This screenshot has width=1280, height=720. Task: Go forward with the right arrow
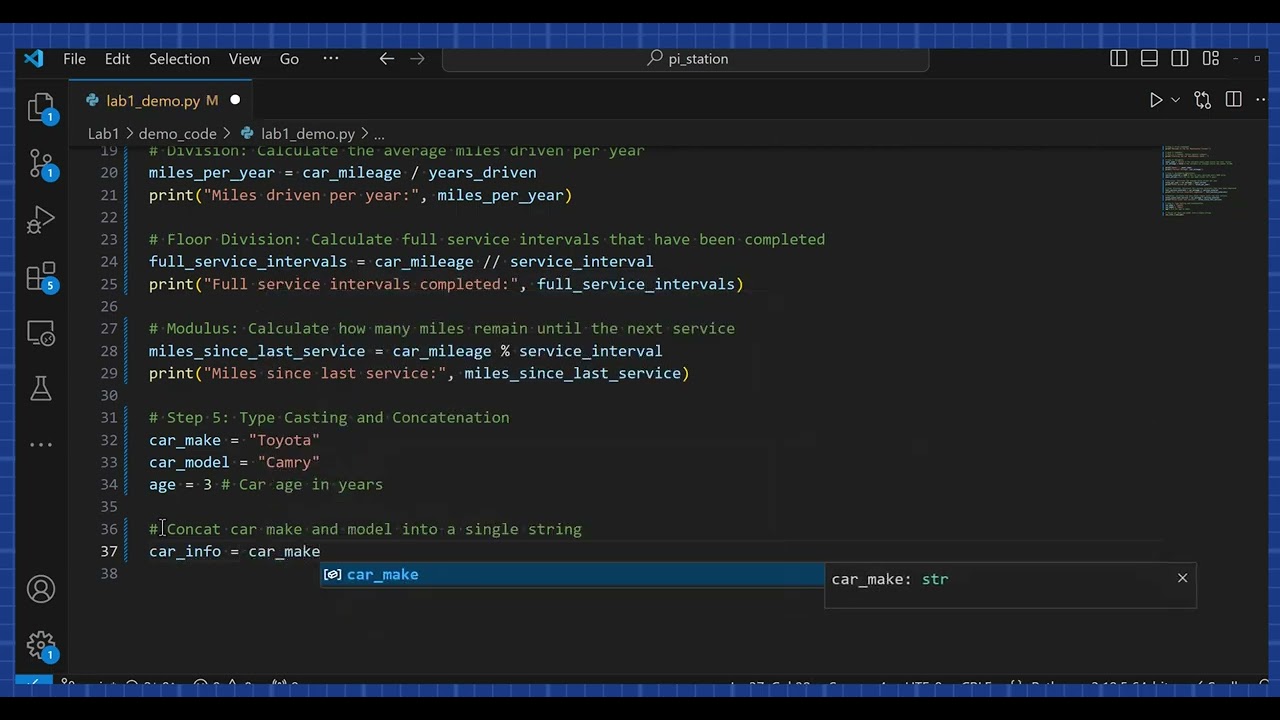coord(417,59)
